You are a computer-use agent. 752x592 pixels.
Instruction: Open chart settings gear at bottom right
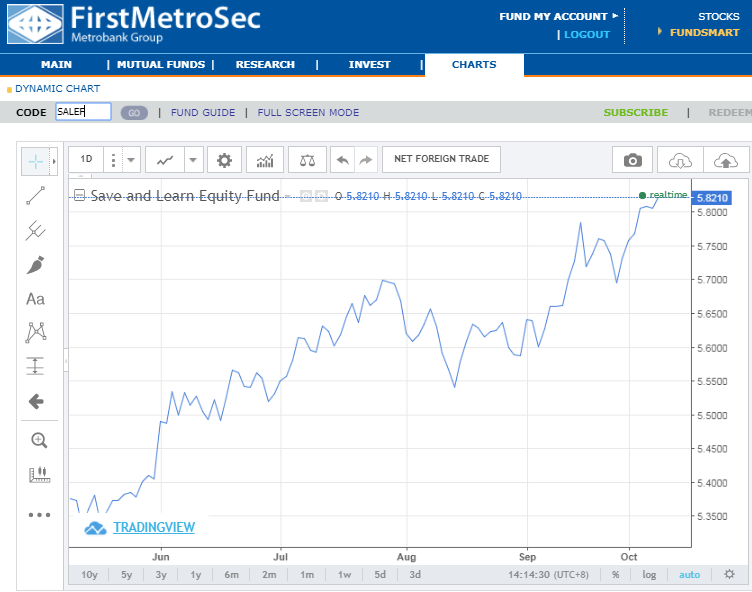[x=729, y=574]
